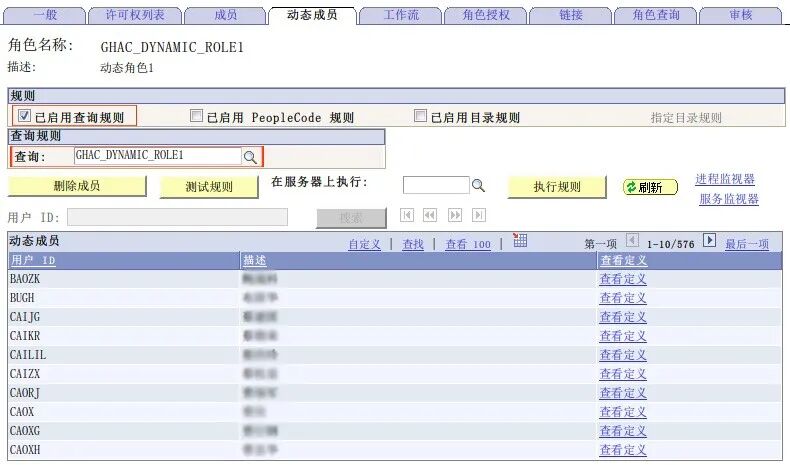Click the greyed 搜索 button

coord(351,218)
